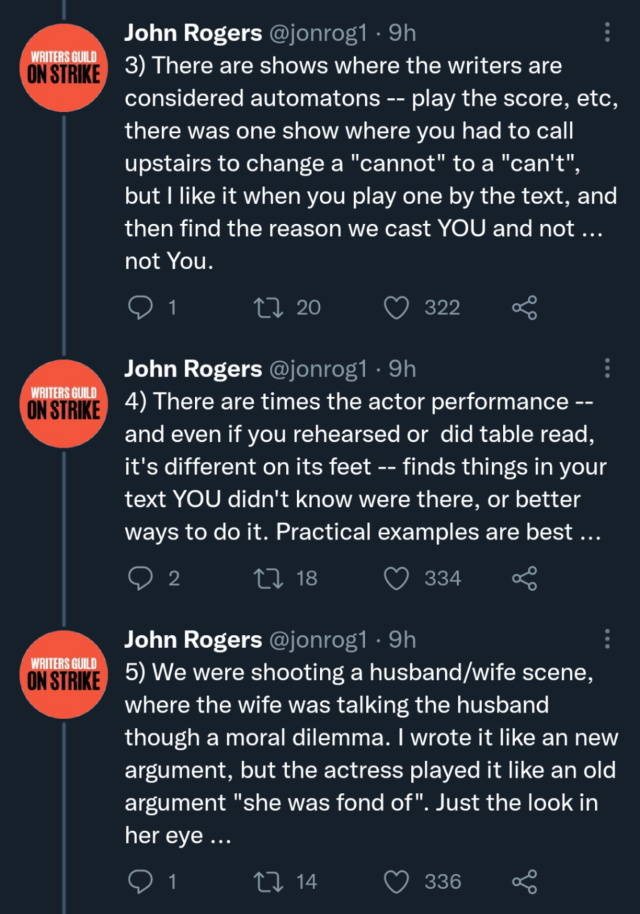Like the tweet with 322 likes
This screenshot has height=914, width=640.
click(398, 307)
